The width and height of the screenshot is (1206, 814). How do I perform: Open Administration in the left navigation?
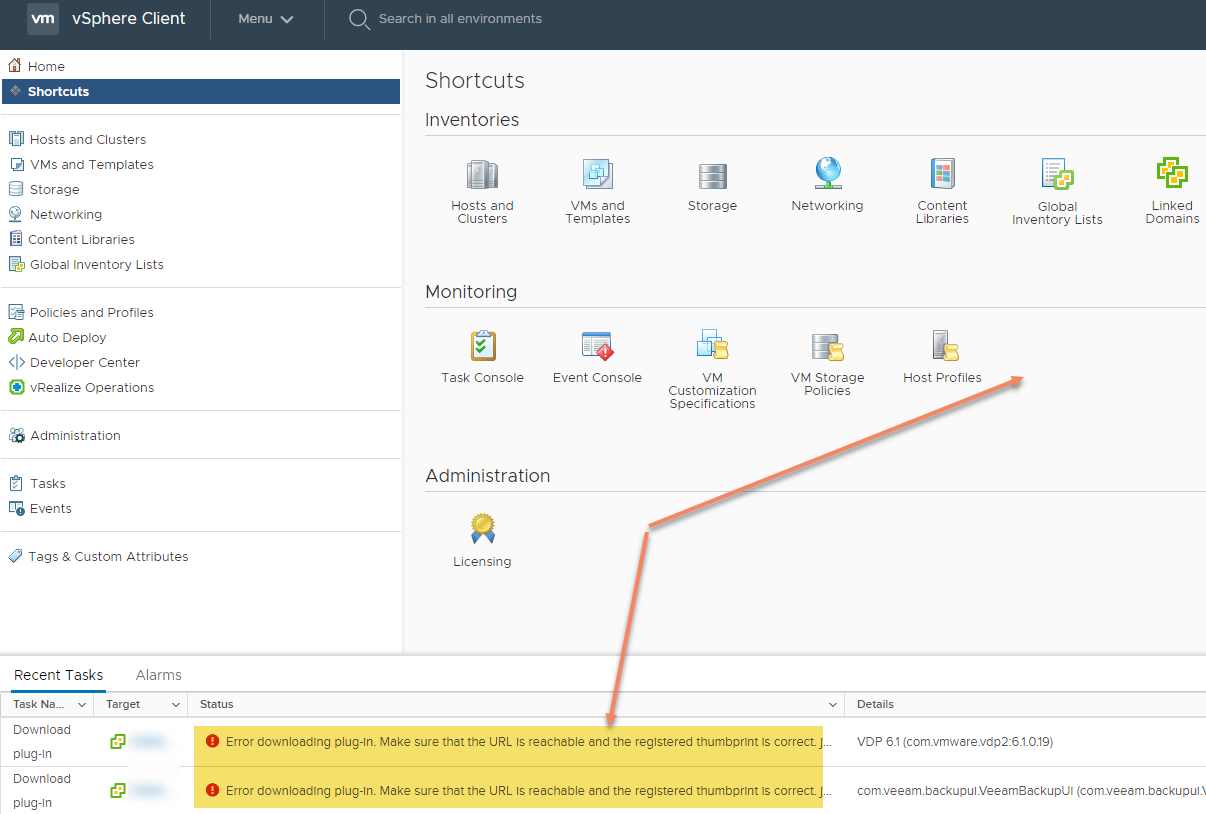tap(75, 436)
